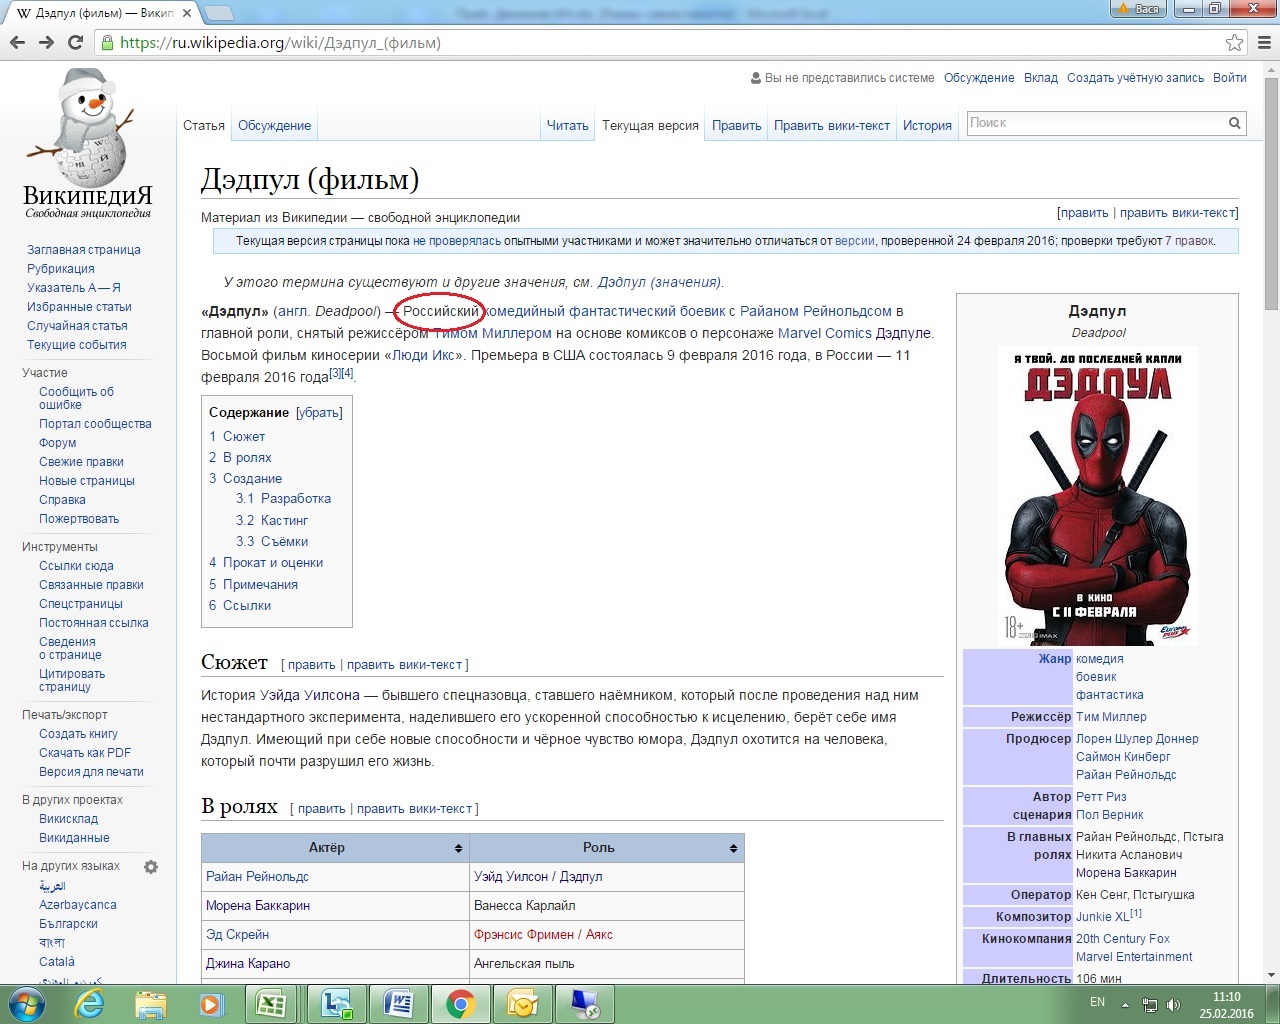The image size is (1280, 1024).
Task: Open the Chrome hamburger menu
Action: click(1264, 42)
